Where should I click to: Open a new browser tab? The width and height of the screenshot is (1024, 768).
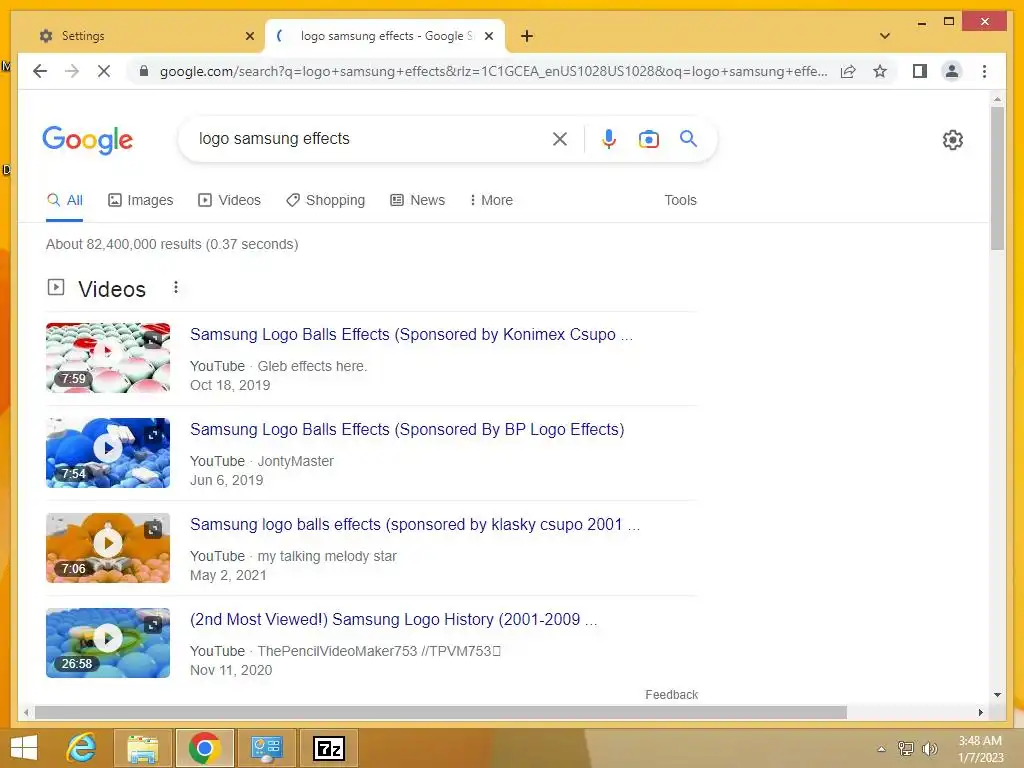(x=527, y=36)
